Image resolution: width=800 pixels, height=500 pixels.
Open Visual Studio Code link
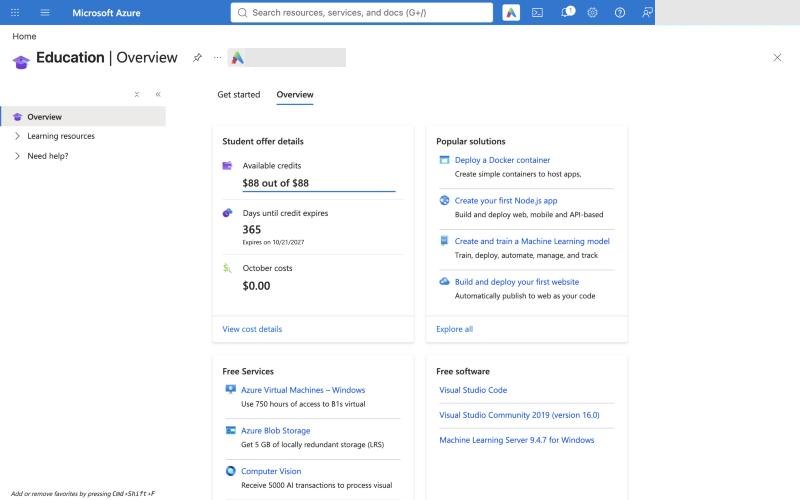[x=473, y=390]
